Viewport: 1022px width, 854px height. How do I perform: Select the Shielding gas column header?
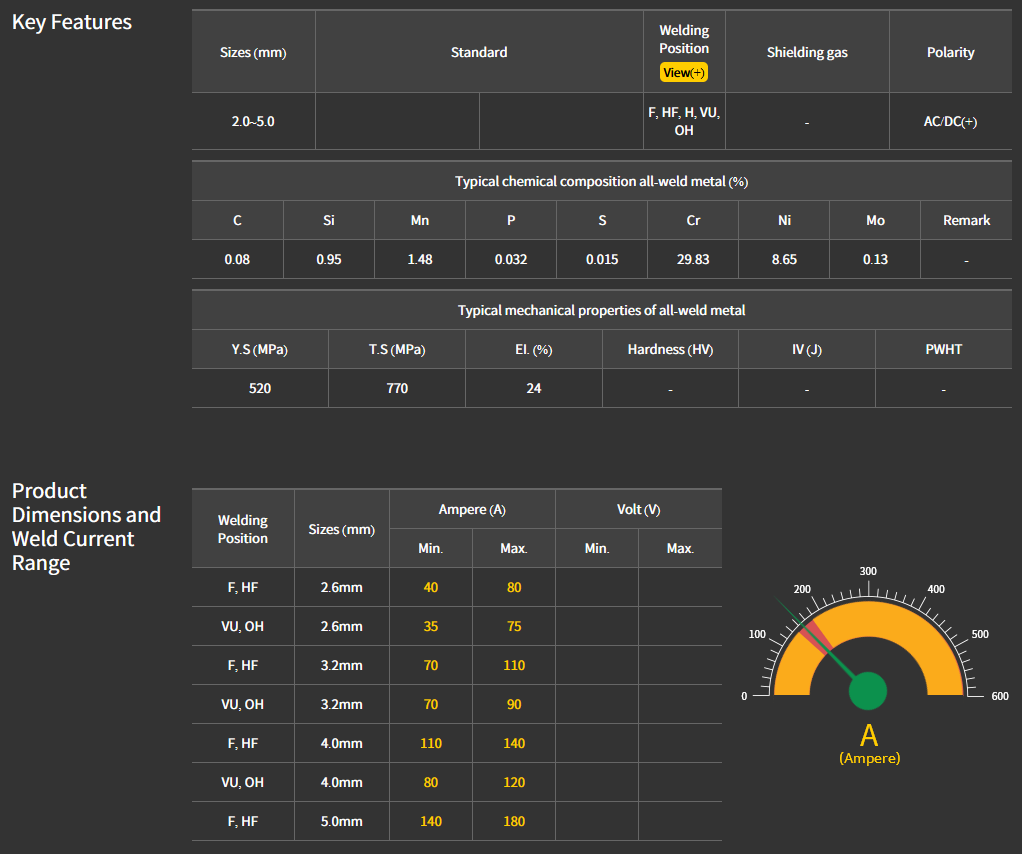(807, 52)
